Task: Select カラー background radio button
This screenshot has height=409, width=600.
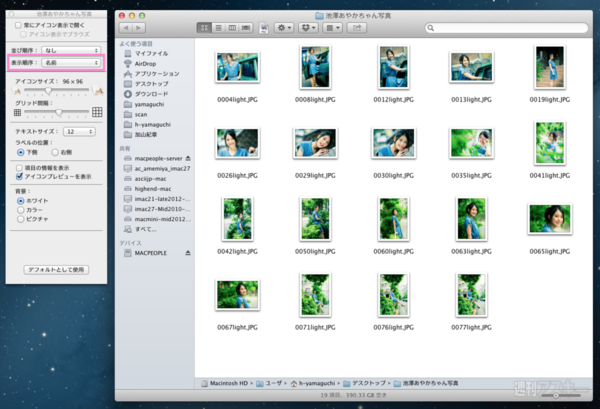Action: pos(21,210)
